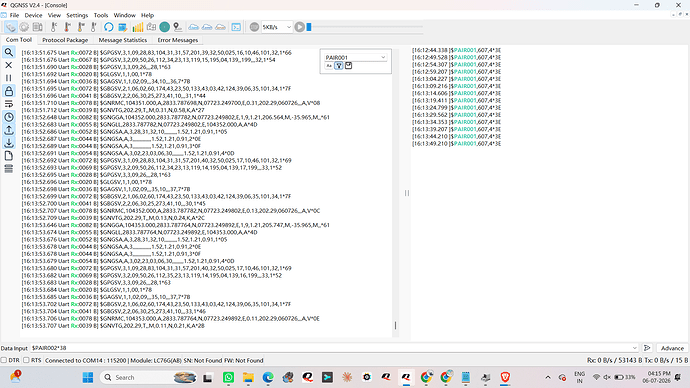Viewport: 690px width, 388px height.
Task: Open the Windows Start button
Action: click(x=88, y=377)
